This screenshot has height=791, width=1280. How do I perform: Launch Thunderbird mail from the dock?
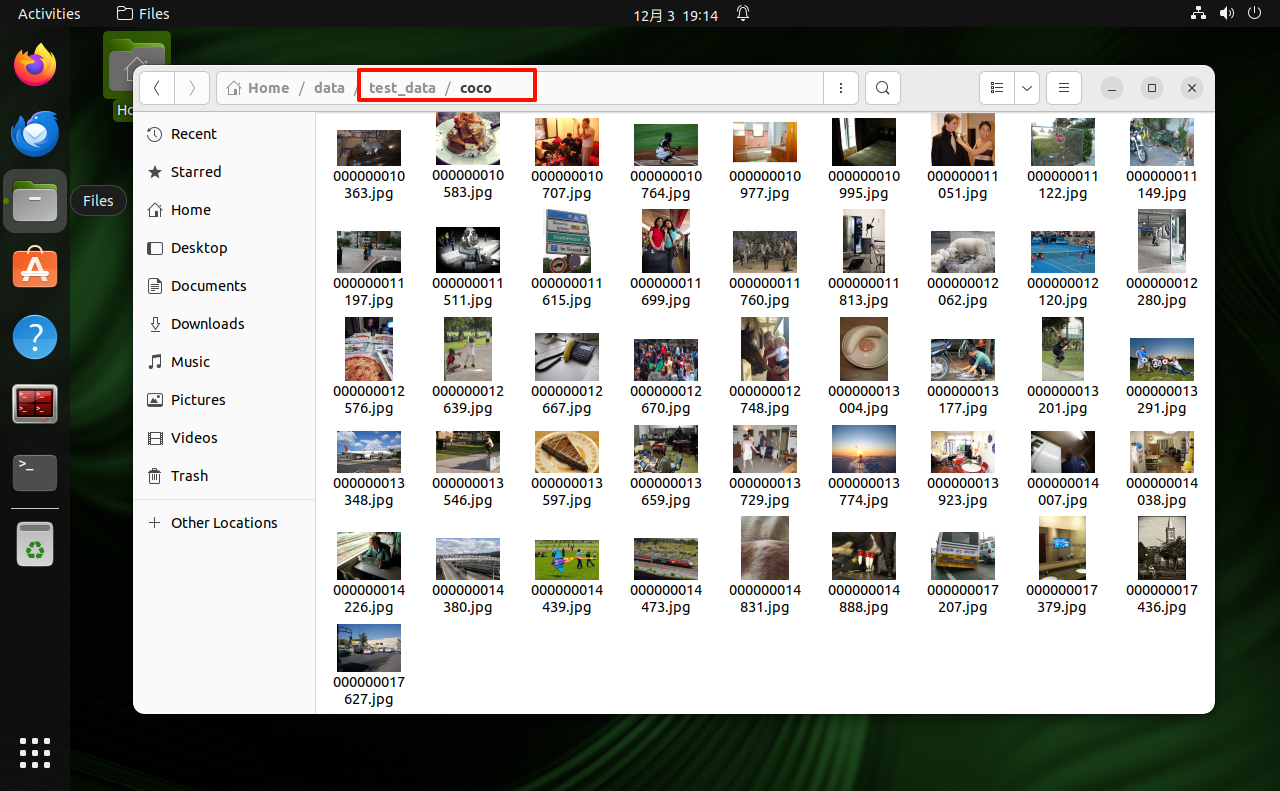(x=35, y=134)
